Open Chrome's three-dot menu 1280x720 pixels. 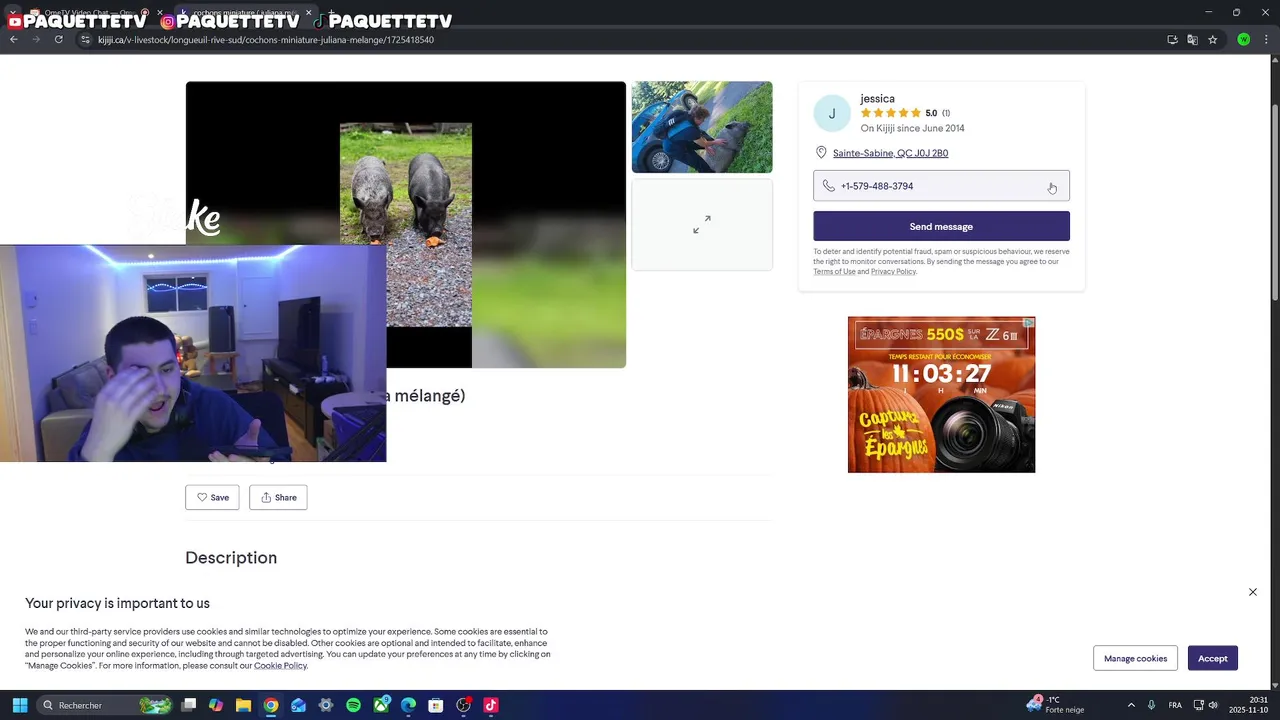pos(1267,40)
